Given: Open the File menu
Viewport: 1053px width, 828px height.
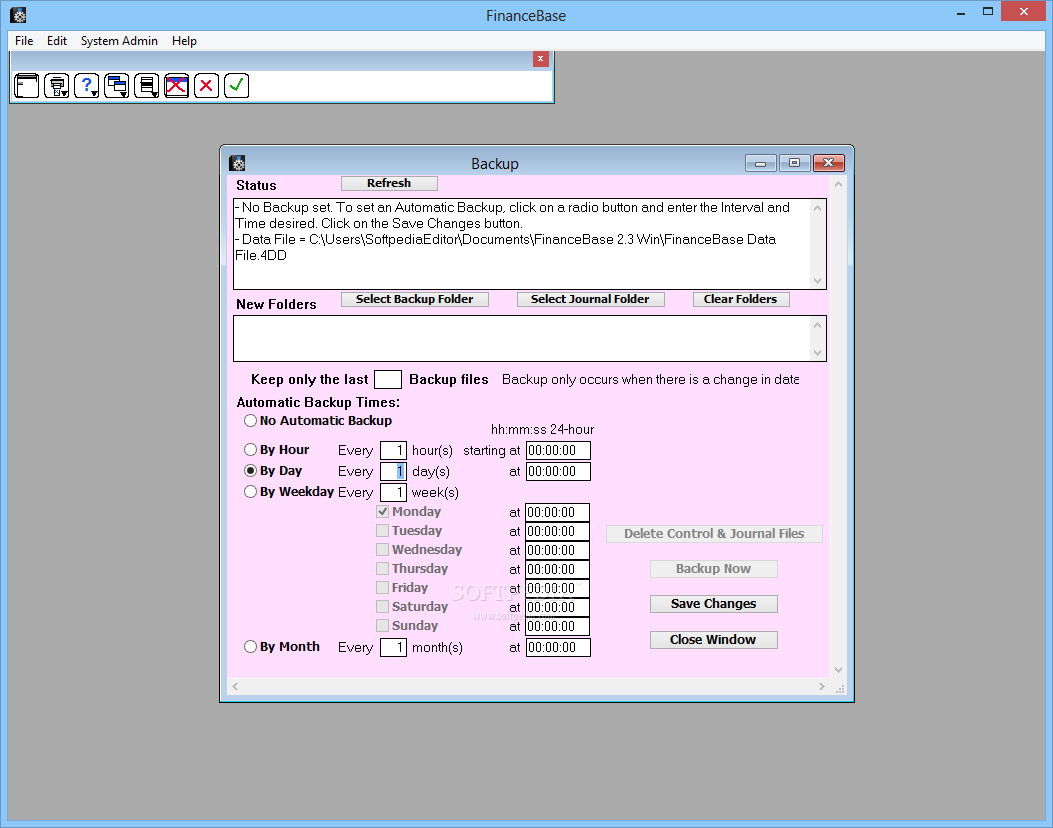Looking at the screenshot, I should [24, 41].
